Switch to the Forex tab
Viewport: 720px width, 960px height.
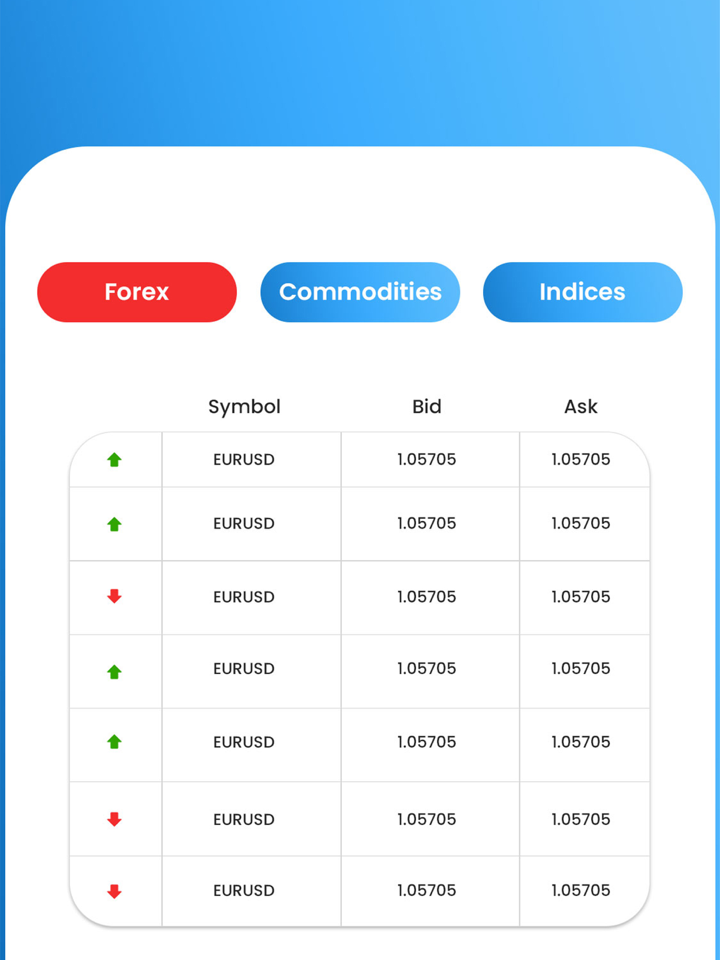click(137, 292)
